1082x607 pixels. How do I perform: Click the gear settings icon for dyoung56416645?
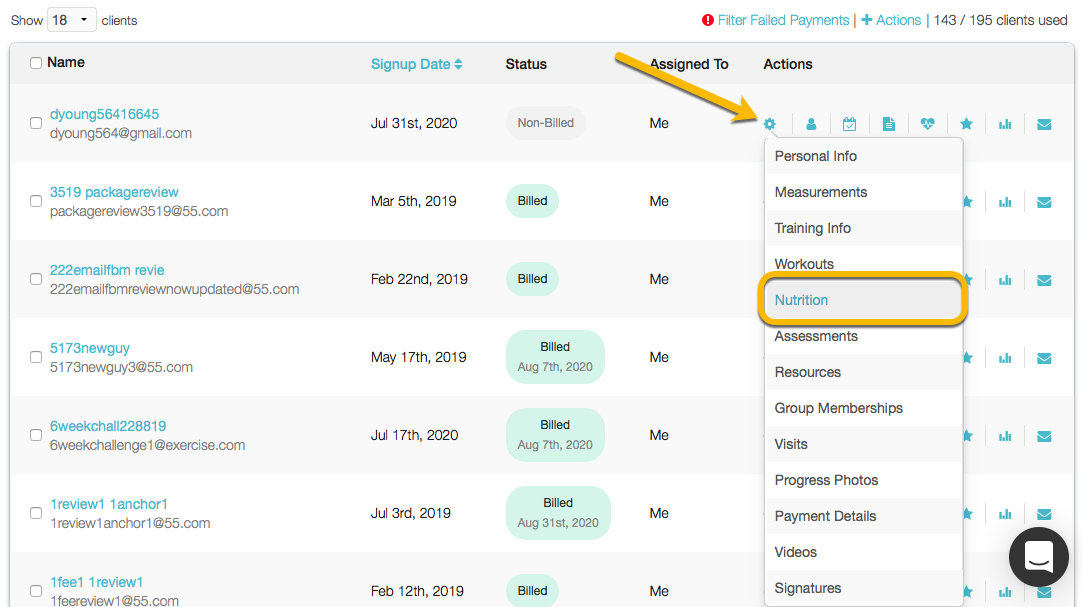tap(769, 124)
